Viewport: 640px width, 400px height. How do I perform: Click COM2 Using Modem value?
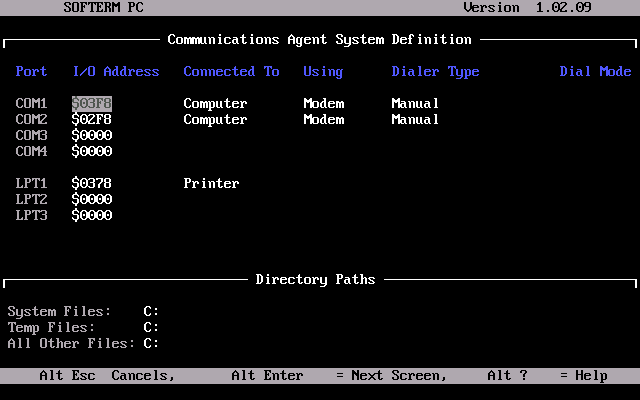point(324,119)
